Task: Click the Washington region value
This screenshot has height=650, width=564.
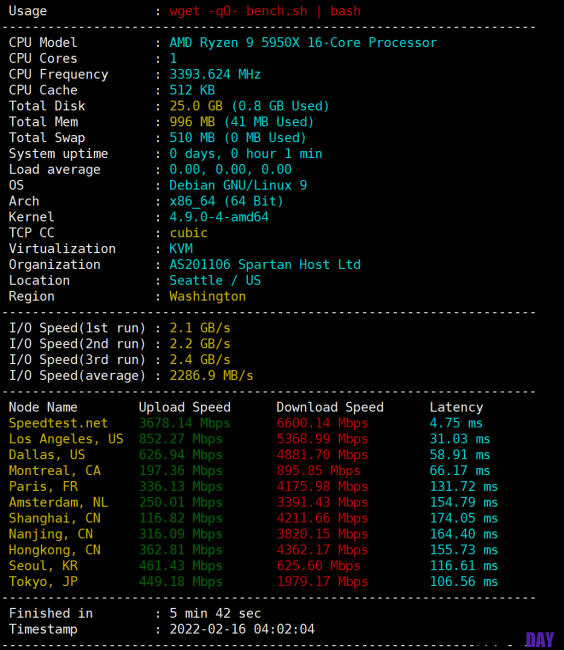Action: 207,296
